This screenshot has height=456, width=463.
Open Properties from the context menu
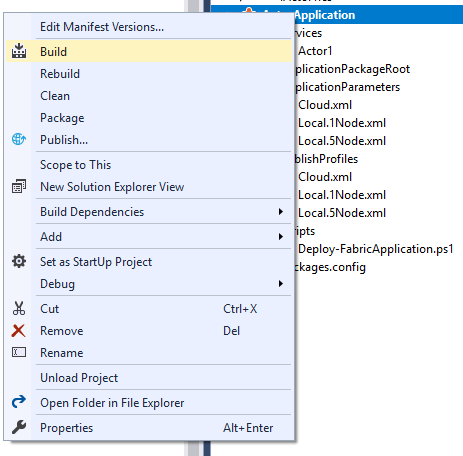[148, 428]
